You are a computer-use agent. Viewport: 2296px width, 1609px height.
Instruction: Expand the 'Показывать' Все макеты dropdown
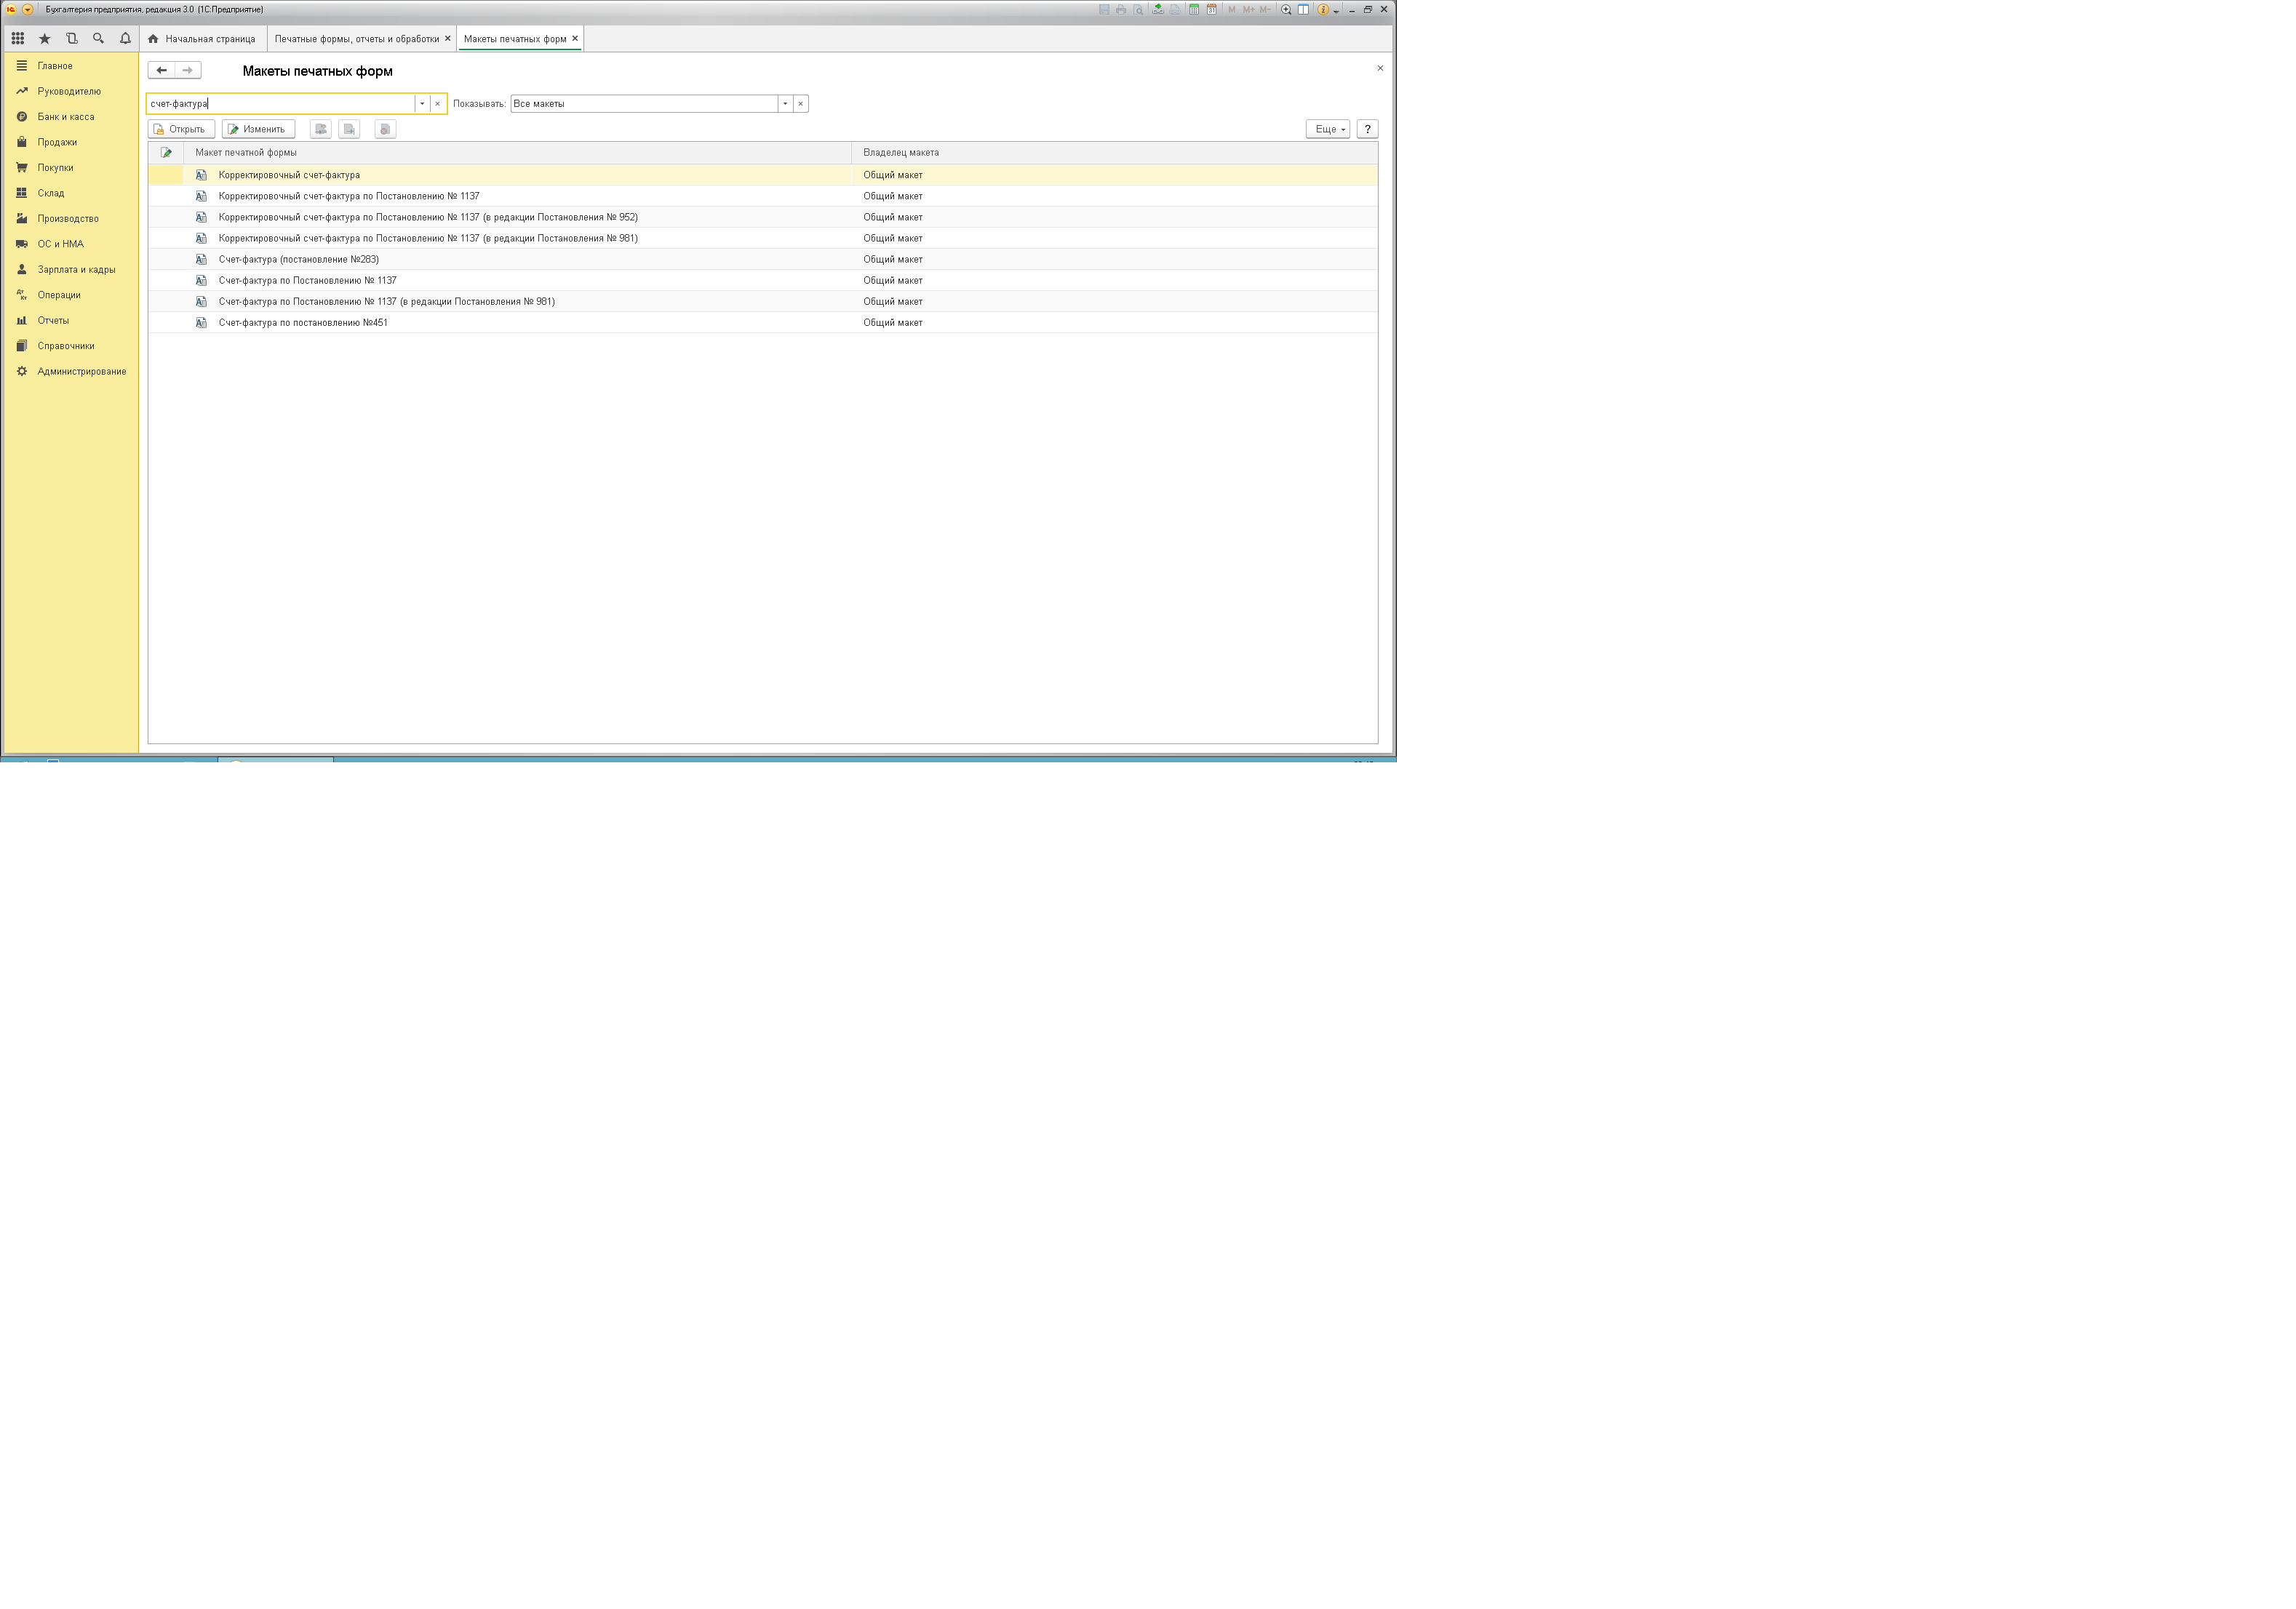point(785,104)
